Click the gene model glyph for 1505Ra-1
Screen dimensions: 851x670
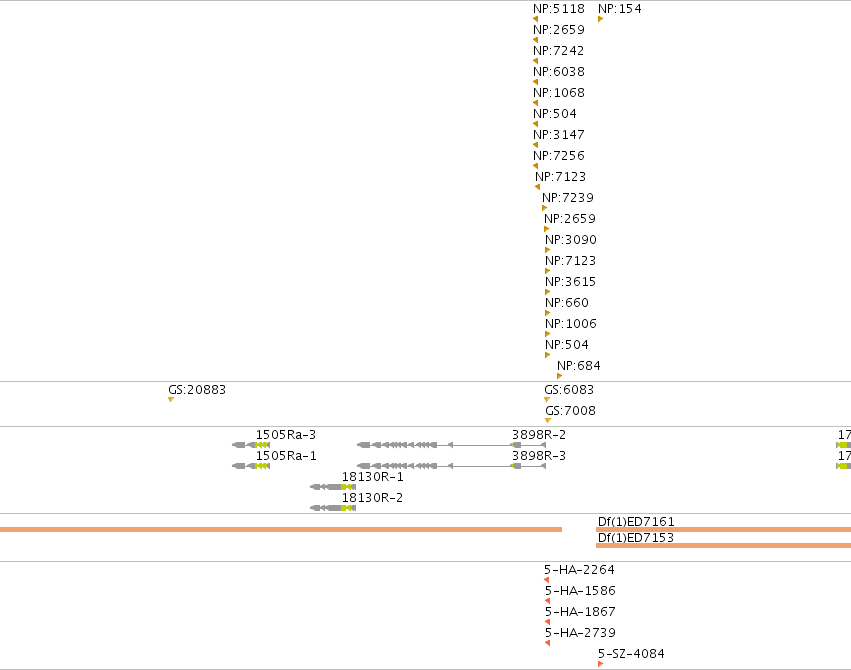coord(251,466)
